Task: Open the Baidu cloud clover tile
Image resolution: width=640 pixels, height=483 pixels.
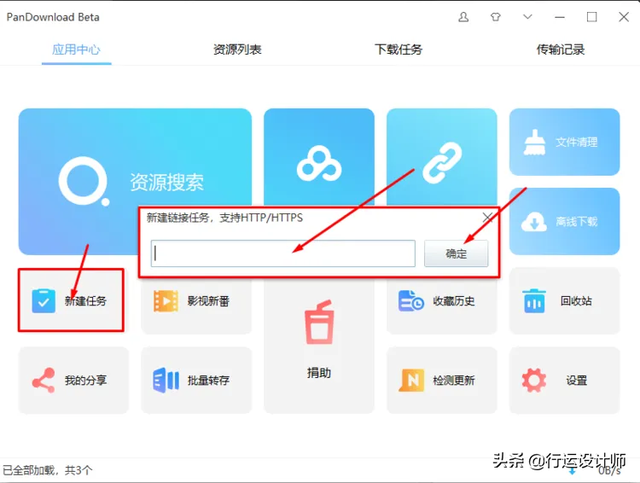Action: tap(319, 157)
